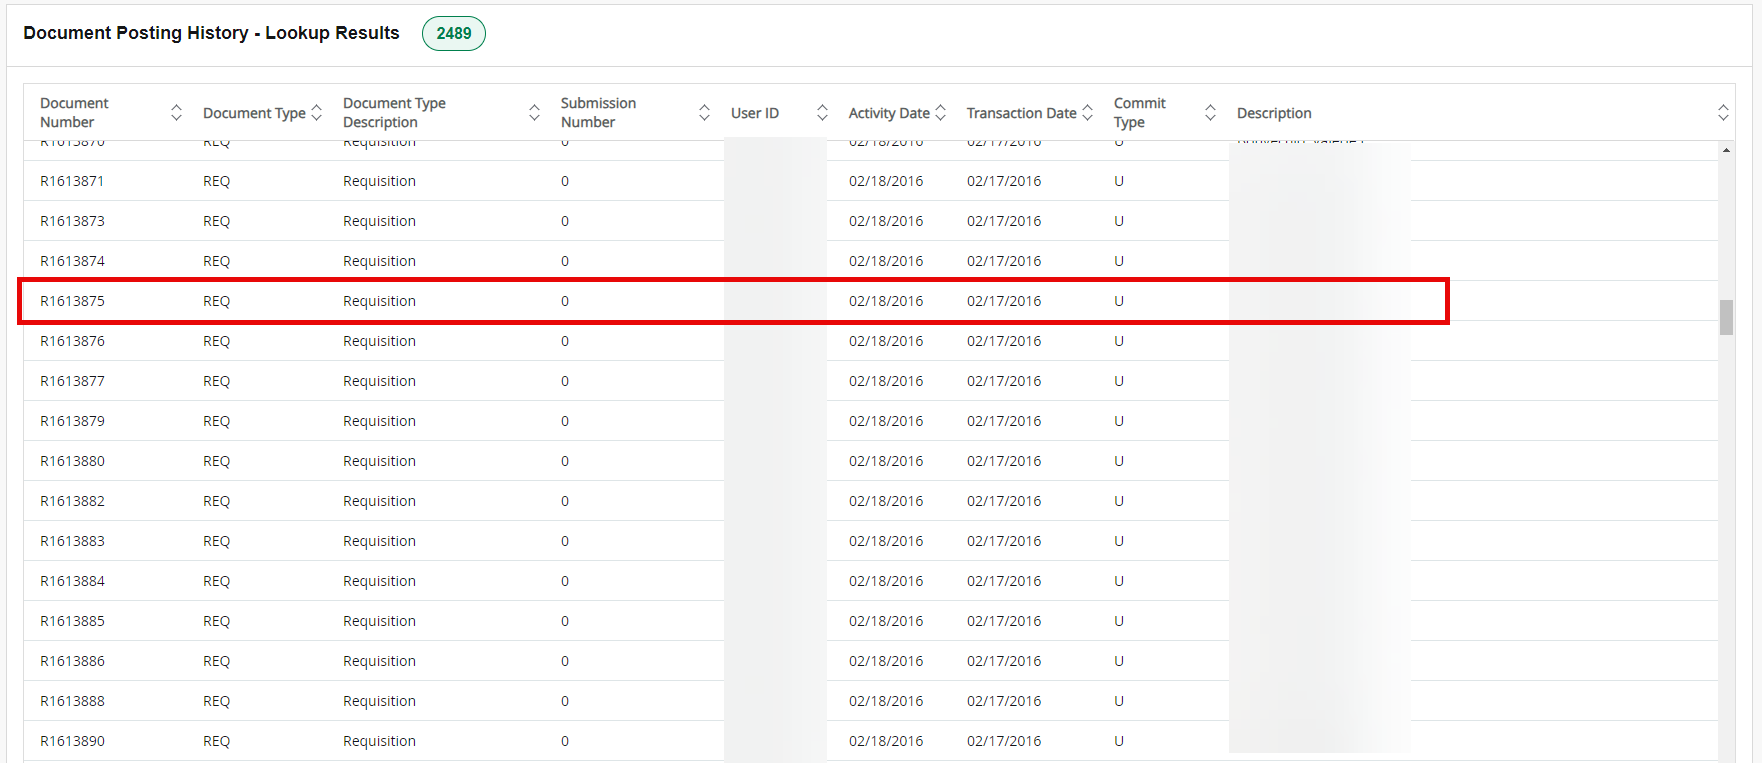Image resolution: width=1762 pixels, height=763 pixels.
Task: Click the vertical scrollbar thumb
Action: (1726, 317)
